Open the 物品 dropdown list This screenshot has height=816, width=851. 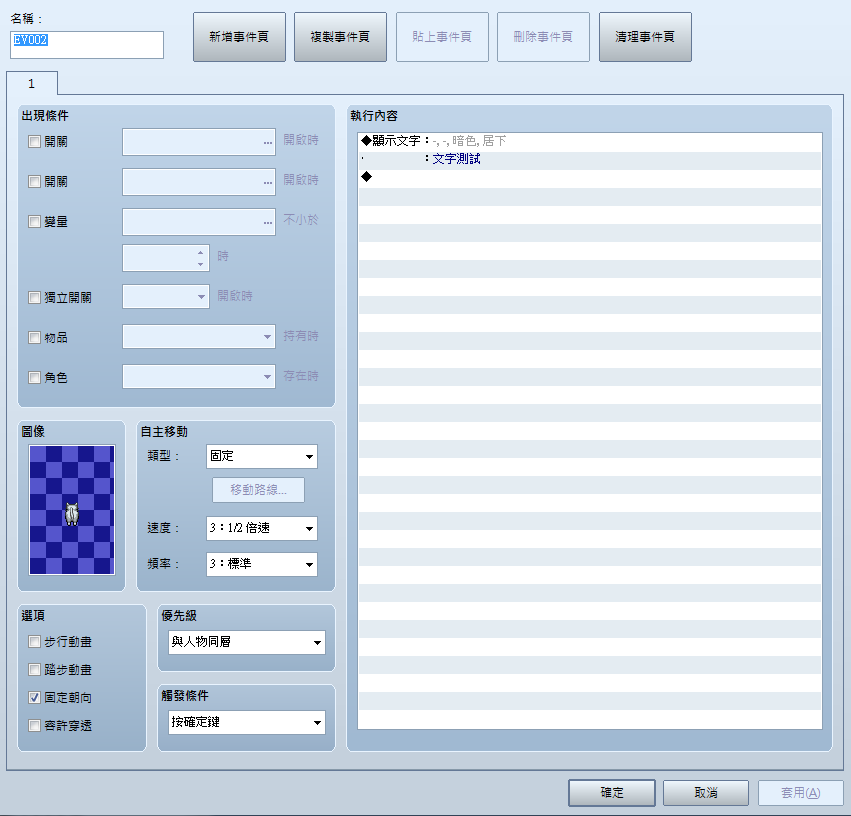[199, 337]
